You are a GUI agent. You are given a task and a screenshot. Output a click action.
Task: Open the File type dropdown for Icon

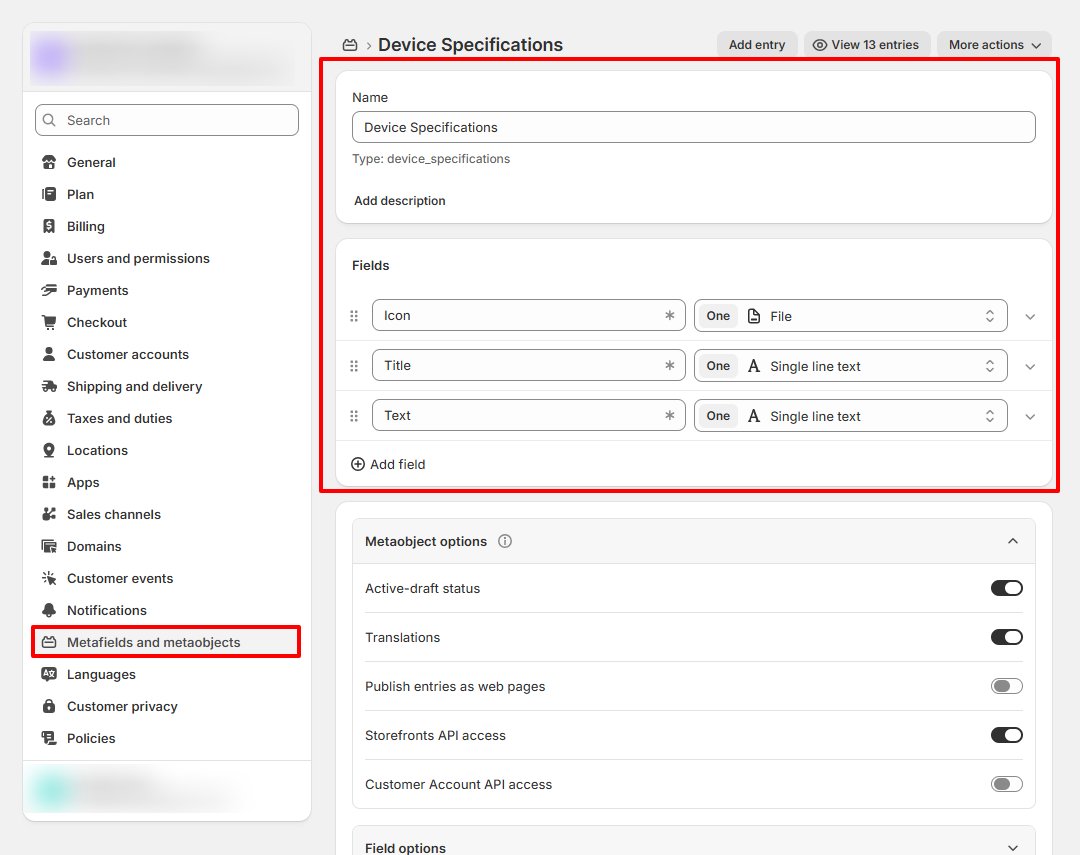pos(851,316)
